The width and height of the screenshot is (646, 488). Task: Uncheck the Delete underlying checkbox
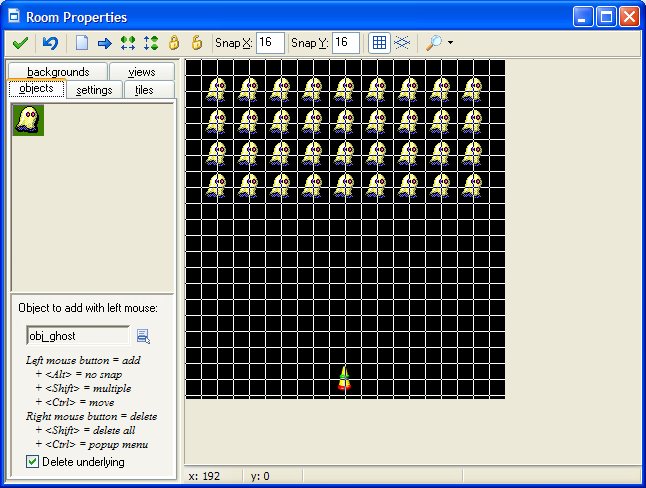pyautogui.click(x=33, y=462)
